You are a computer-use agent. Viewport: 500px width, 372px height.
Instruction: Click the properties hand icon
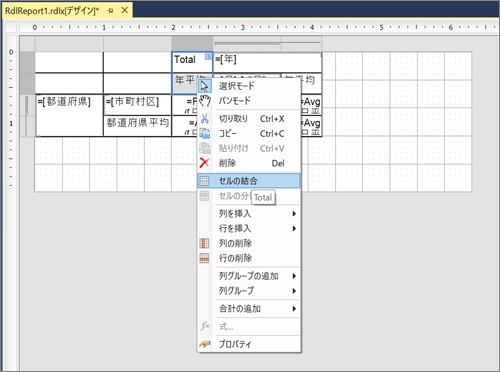click(x=204, y=344)
